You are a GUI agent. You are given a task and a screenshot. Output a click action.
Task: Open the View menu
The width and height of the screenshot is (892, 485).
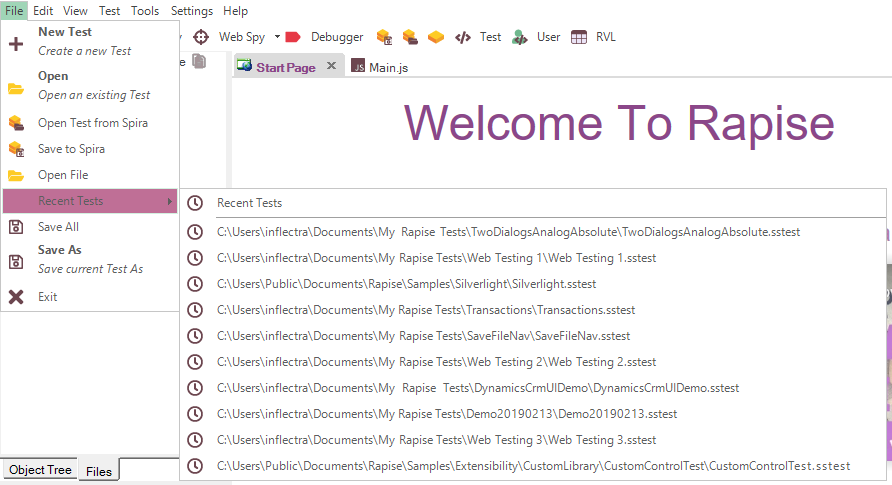point(75,11)
